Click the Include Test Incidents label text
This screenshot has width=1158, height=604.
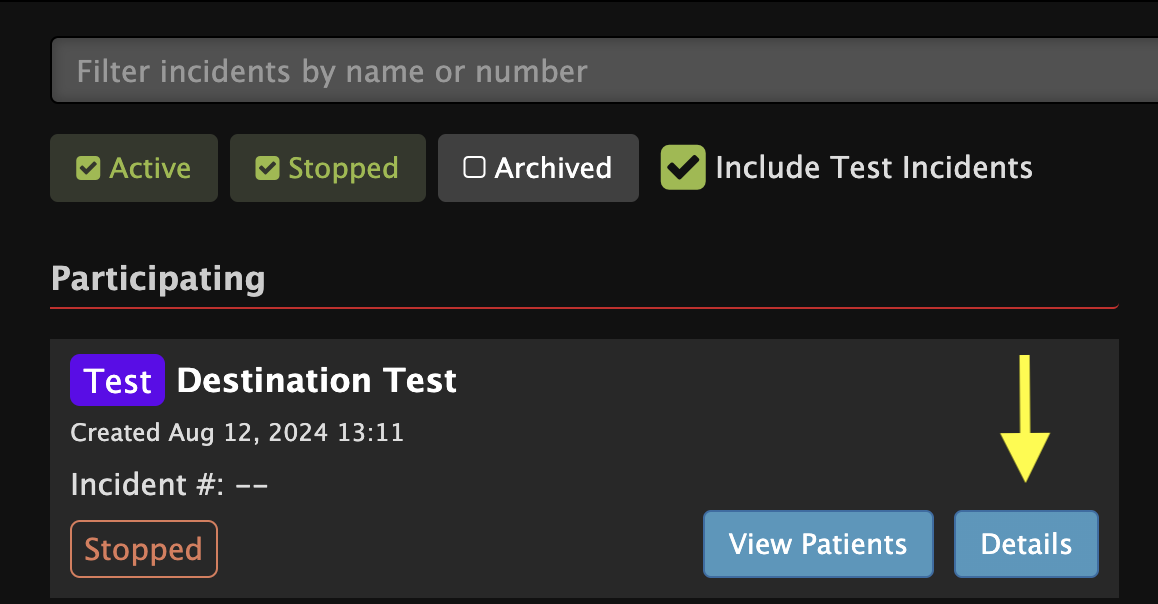[874, 168]
